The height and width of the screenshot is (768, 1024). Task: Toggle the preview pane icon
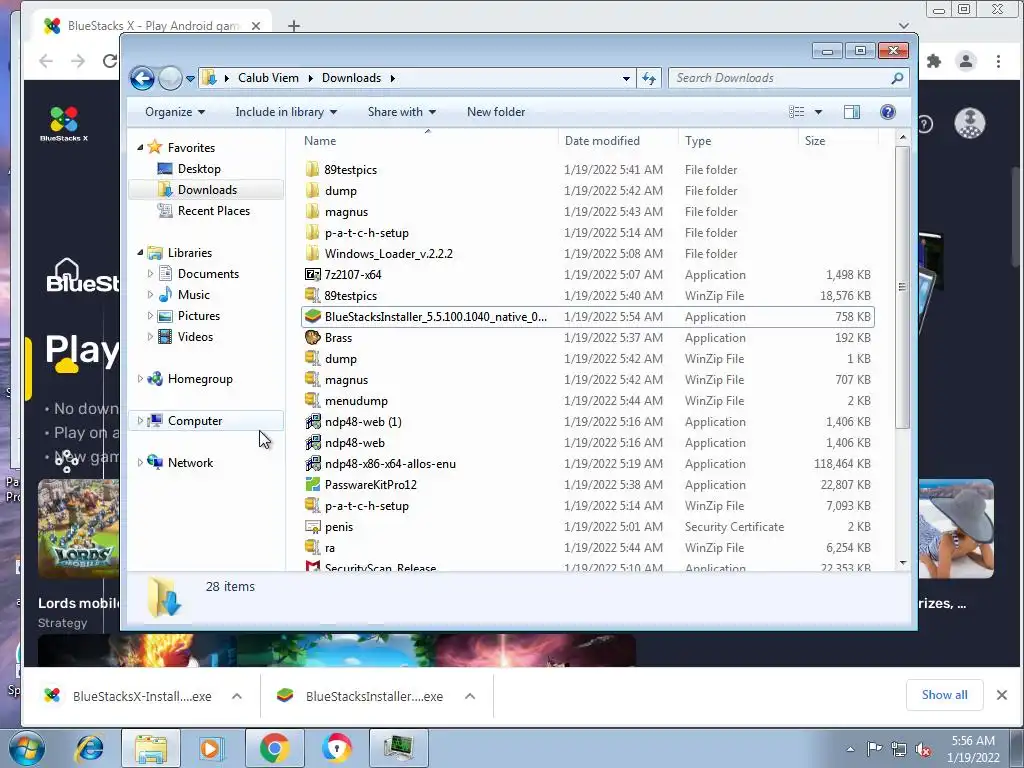(x=852, y=112)
